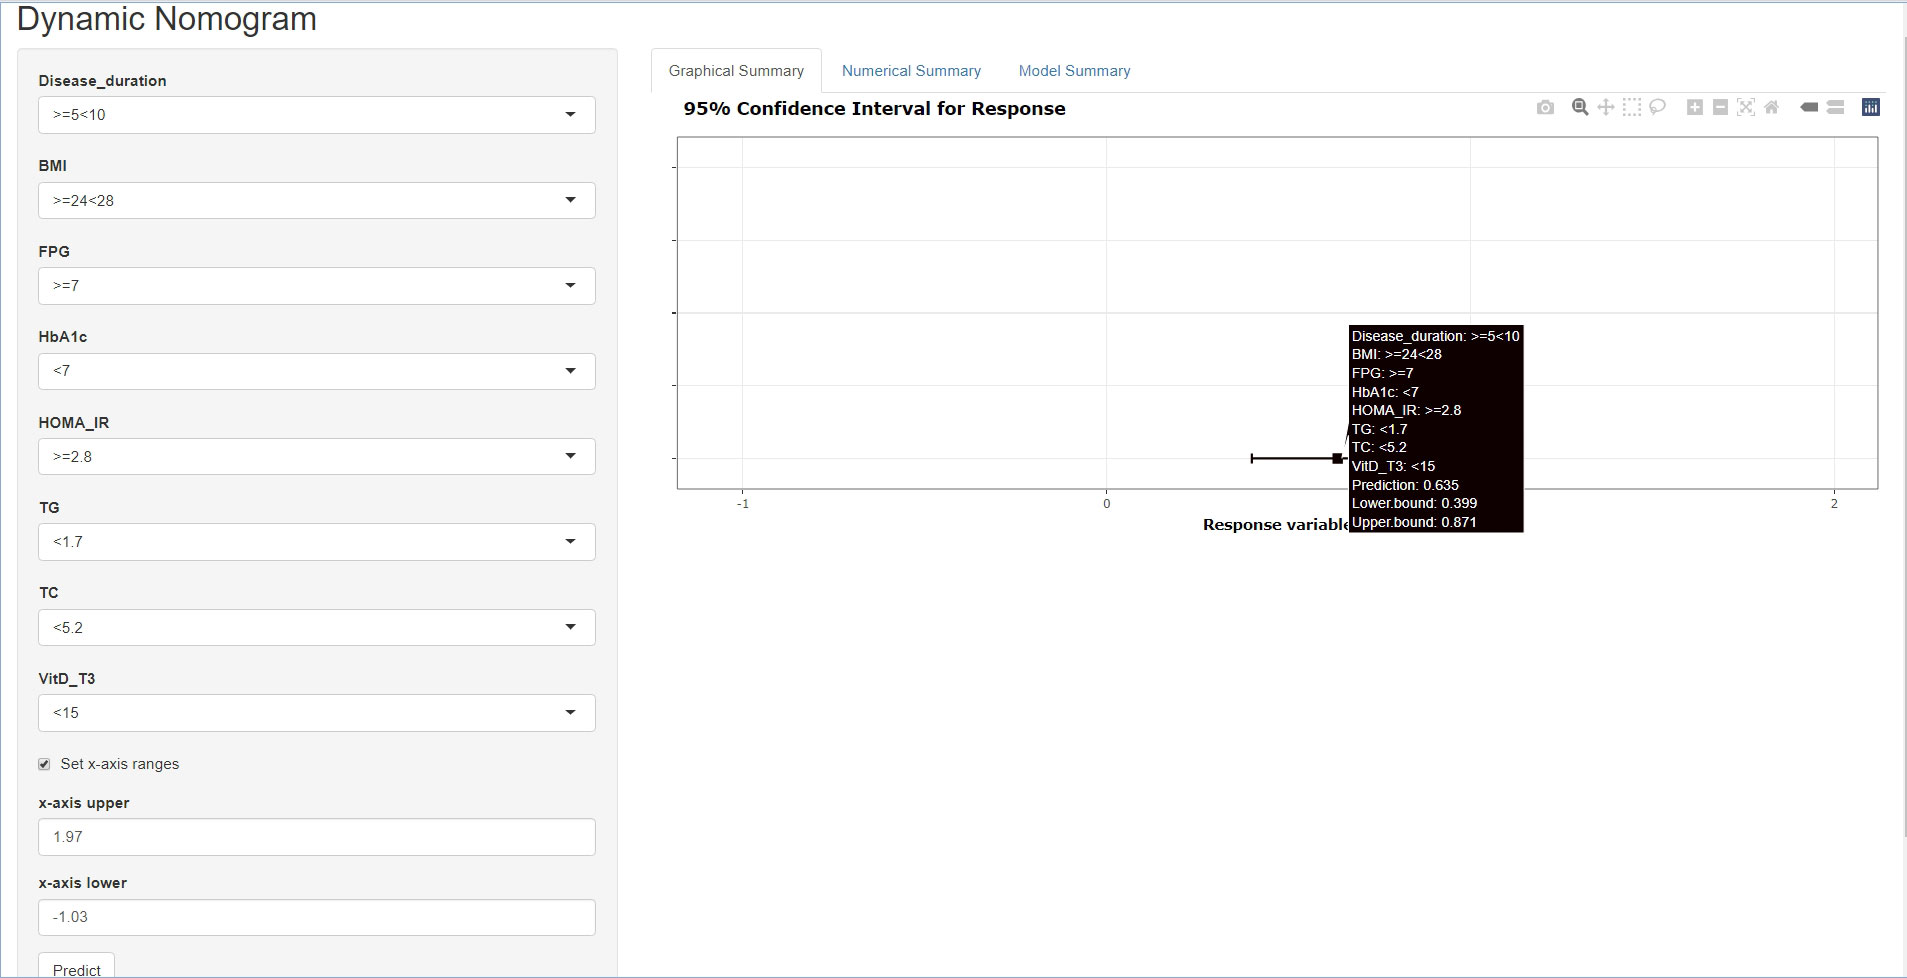Select the Zoom magnifier tool
Image resolution: width=1907 pixels, height=978 pixels.
point(1580,107)
